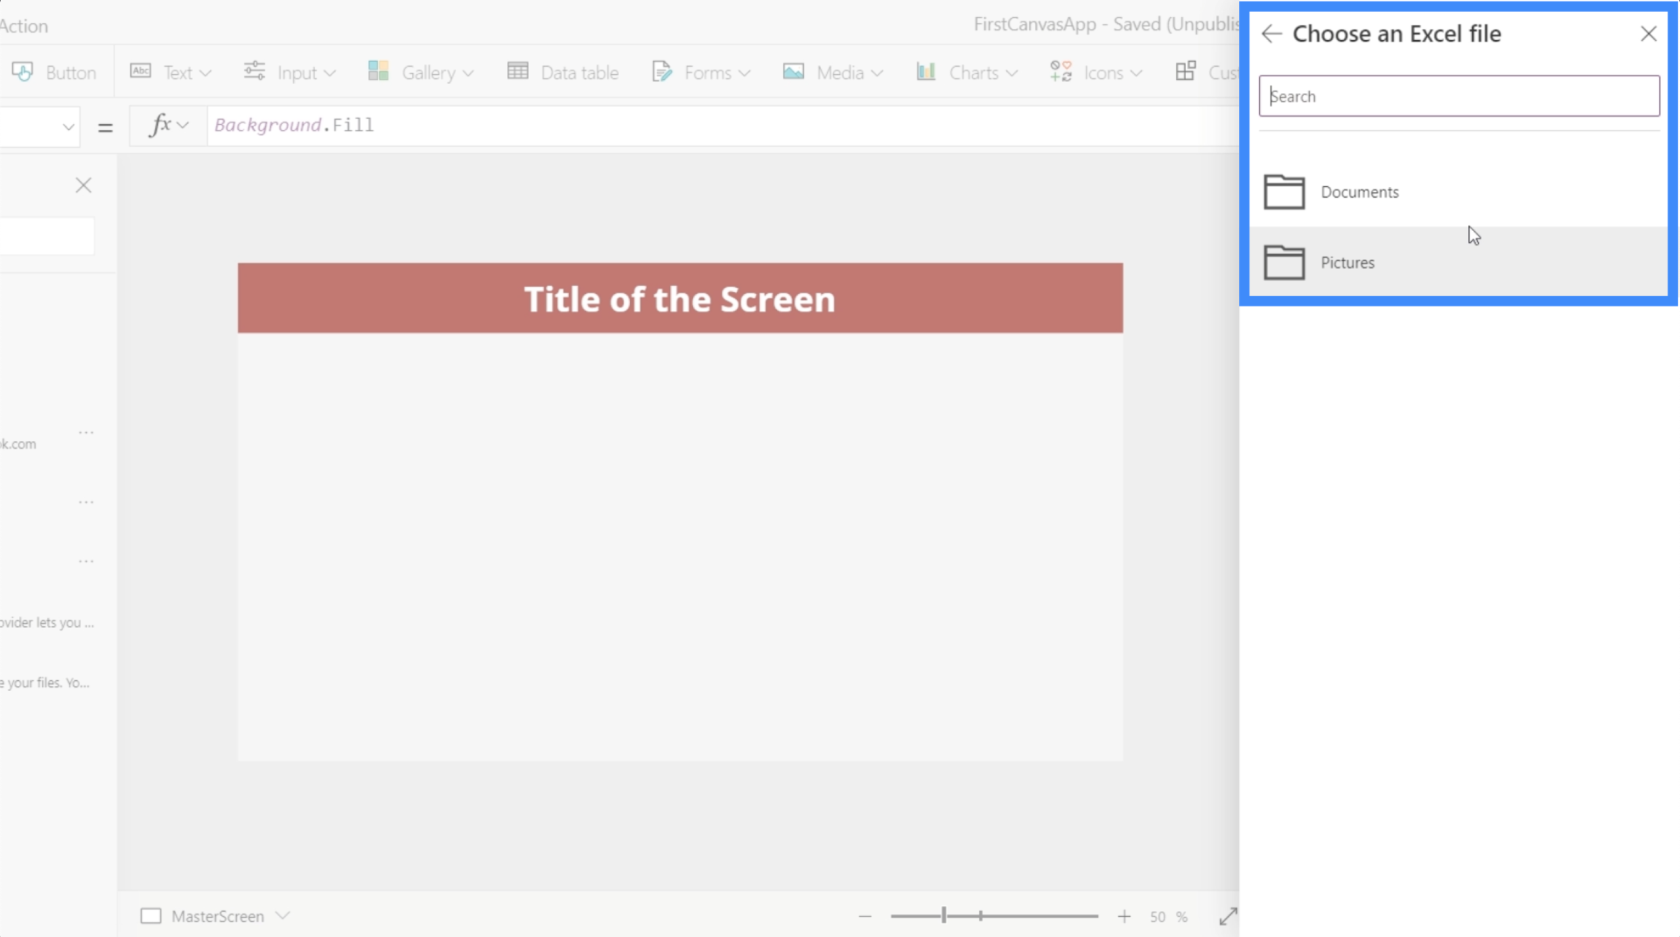Click the FirstCanvasApp - Saved title text

pos(1106,25)
